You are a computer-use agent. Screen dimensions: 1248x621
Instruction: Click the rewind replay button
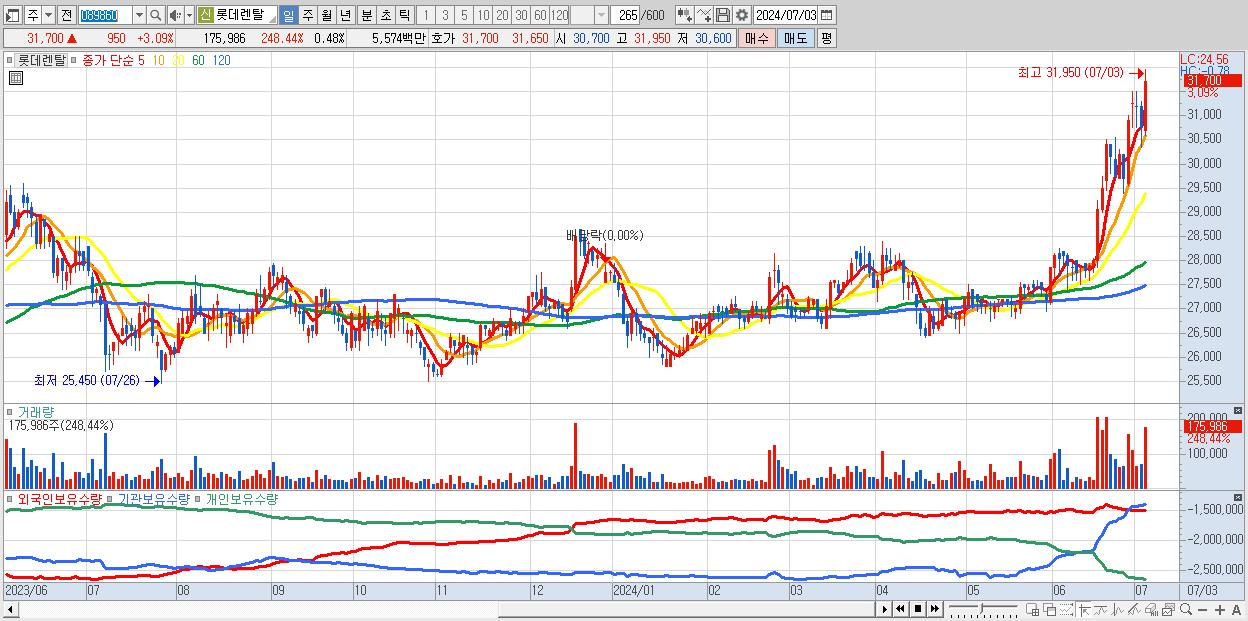click(x=900, y=609)
